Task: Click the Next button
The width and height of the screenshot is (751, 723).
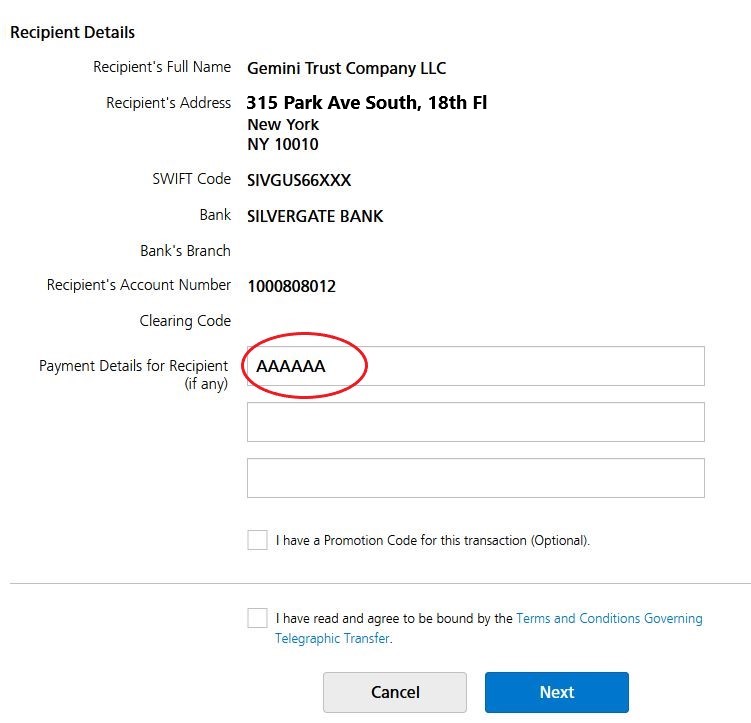Action: [556, 692]
